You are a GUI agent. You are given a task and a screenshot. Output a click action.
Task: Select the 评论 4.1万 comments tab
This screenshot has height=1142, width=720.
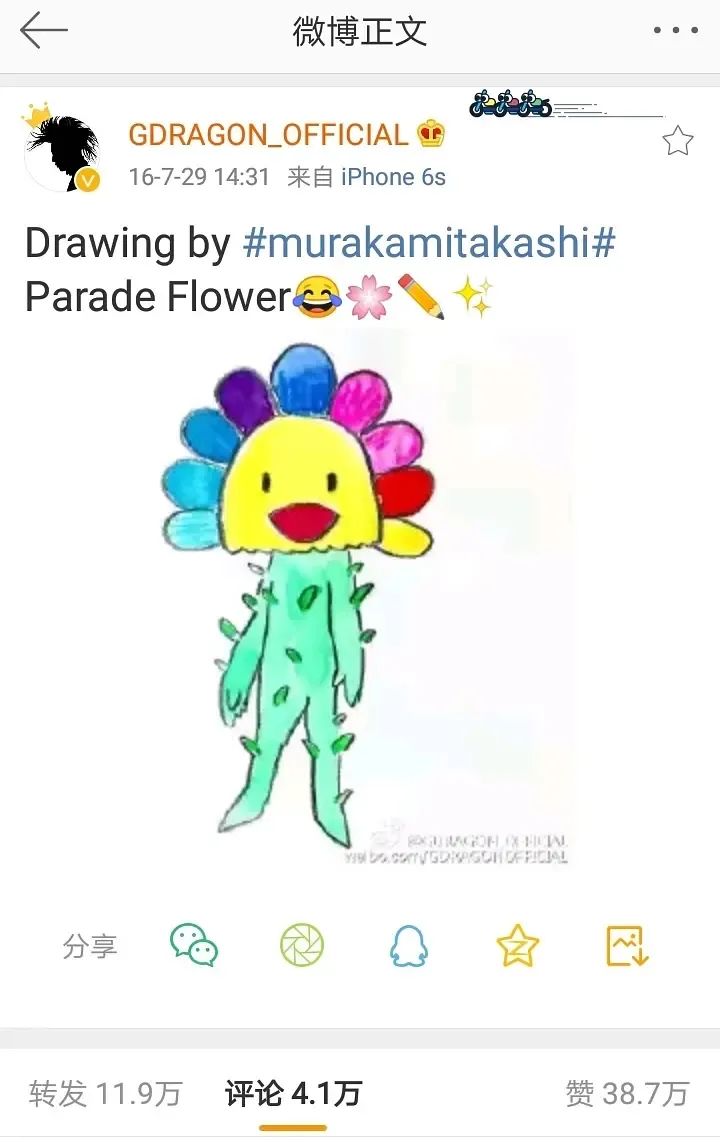[293, 1093]
